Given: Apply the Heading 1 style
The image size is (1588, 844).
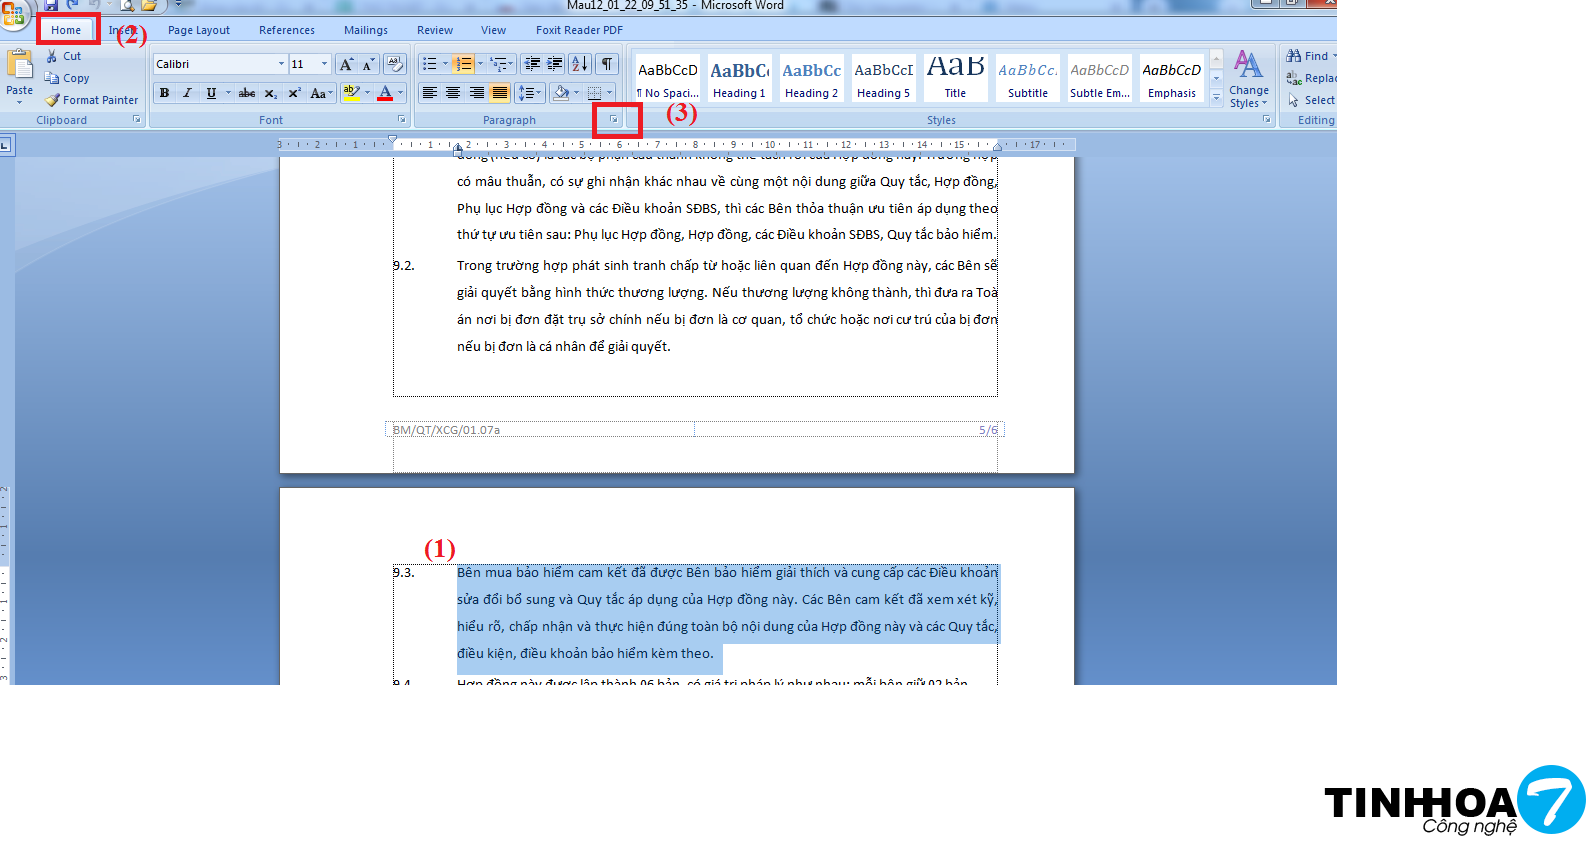Looking at the screenshot, I should (739, 79).
